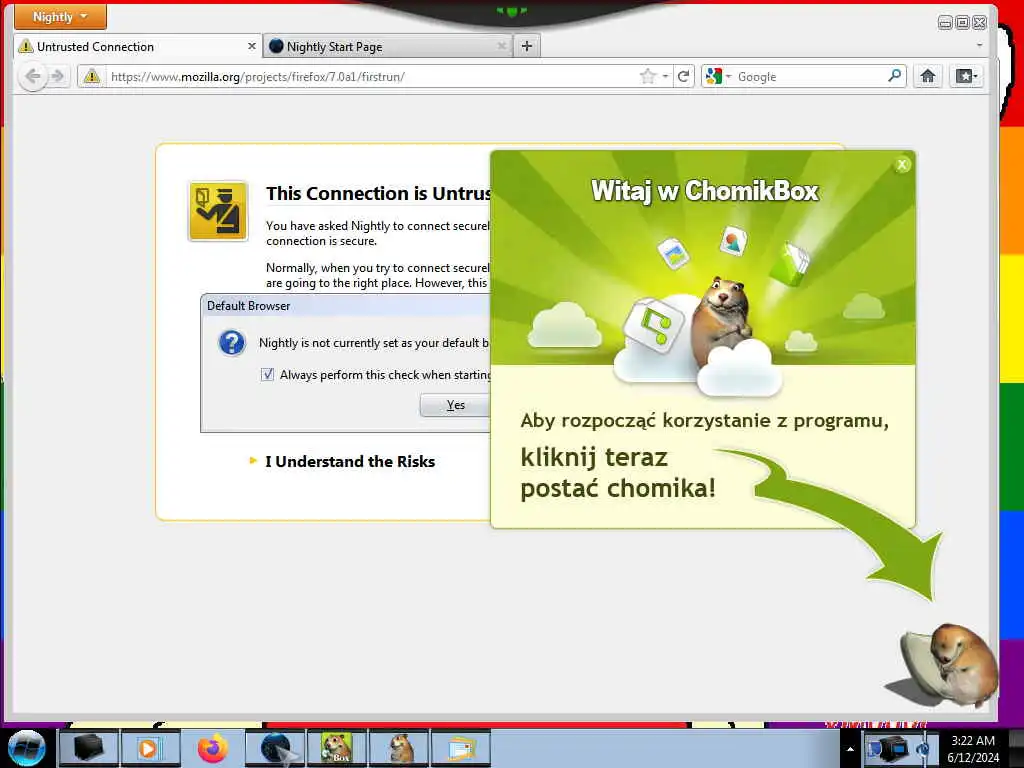
Task: Open the URL history dropdown arrow
Action: (665, 76)
